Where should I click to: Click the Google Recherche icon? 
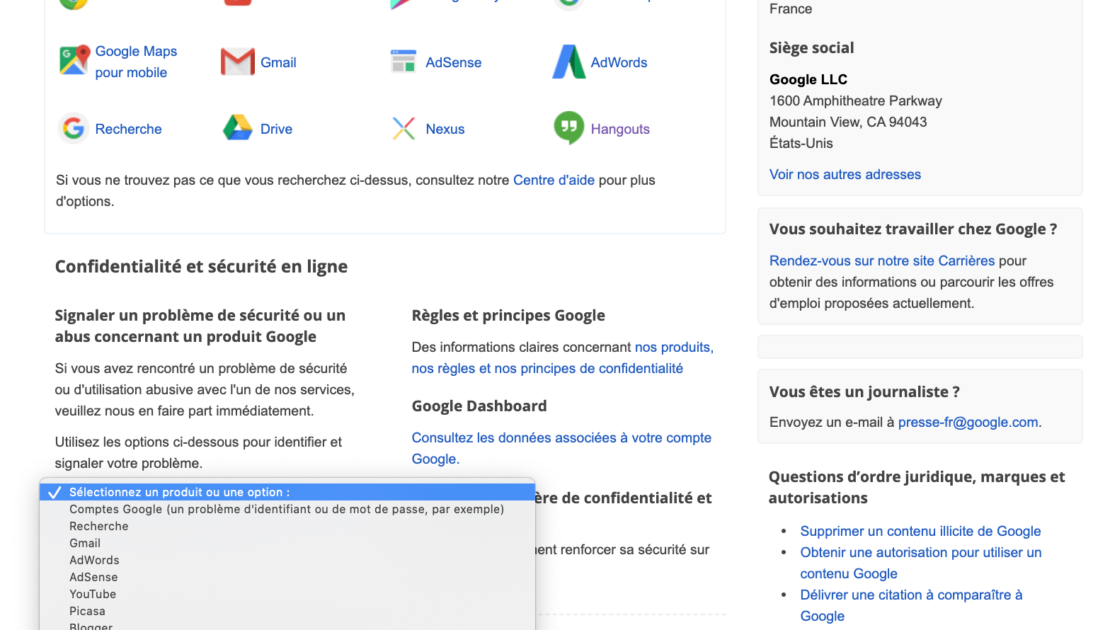(x=73, y=129)
